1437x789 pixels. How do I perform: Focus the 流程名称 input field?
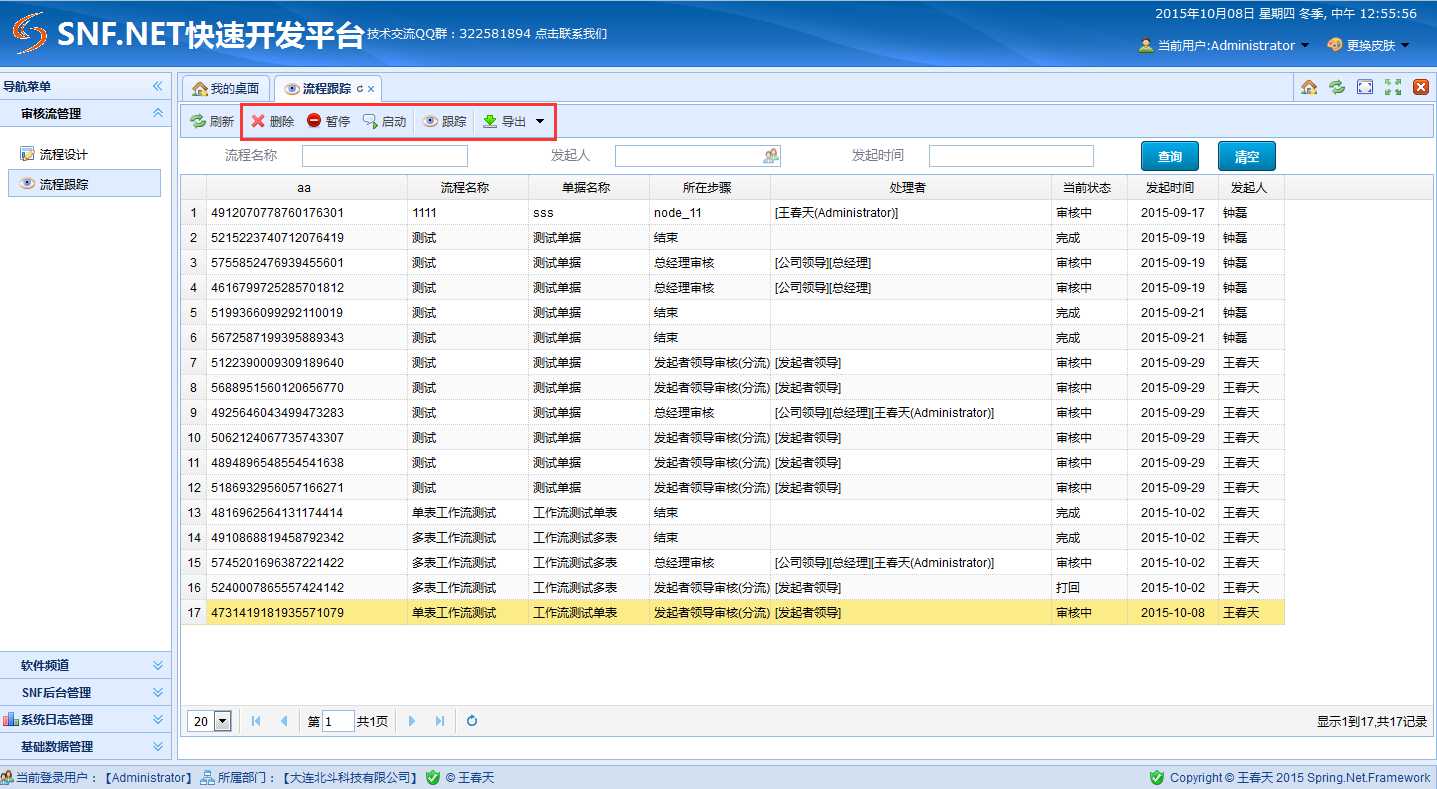385,156
